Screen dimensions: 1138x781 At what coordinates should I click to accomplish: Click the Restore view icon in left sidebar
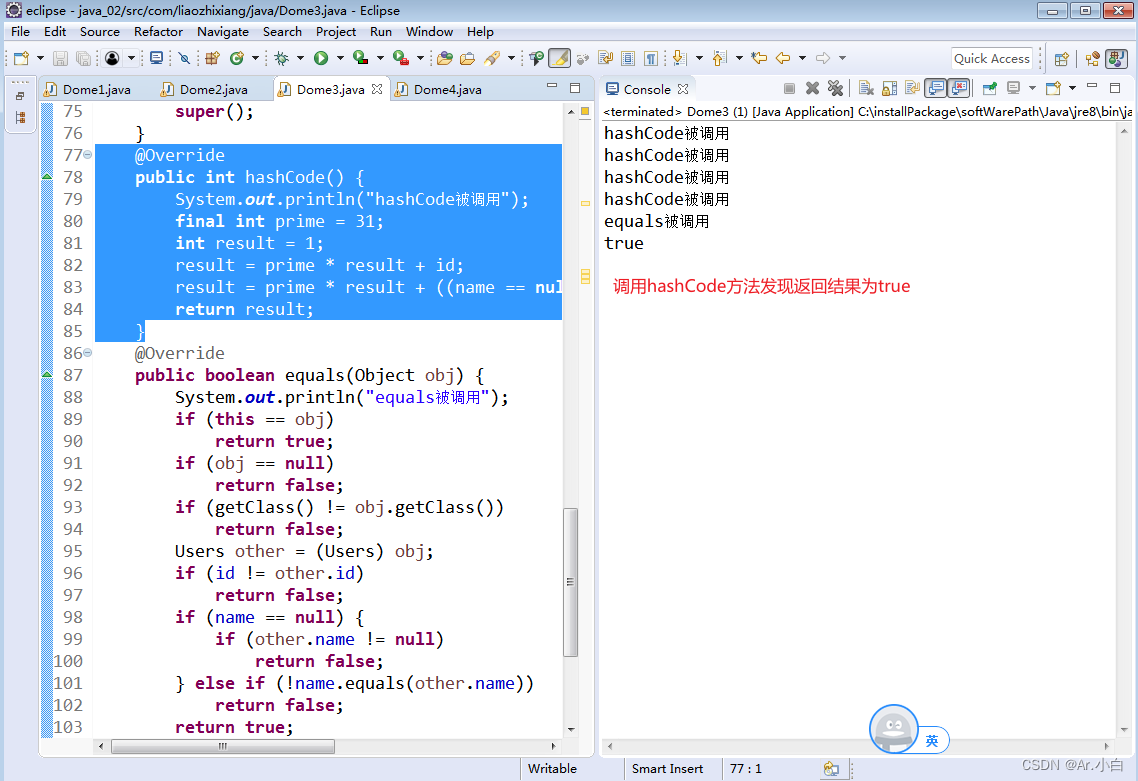pyautogui.click(x=20, y=96)
